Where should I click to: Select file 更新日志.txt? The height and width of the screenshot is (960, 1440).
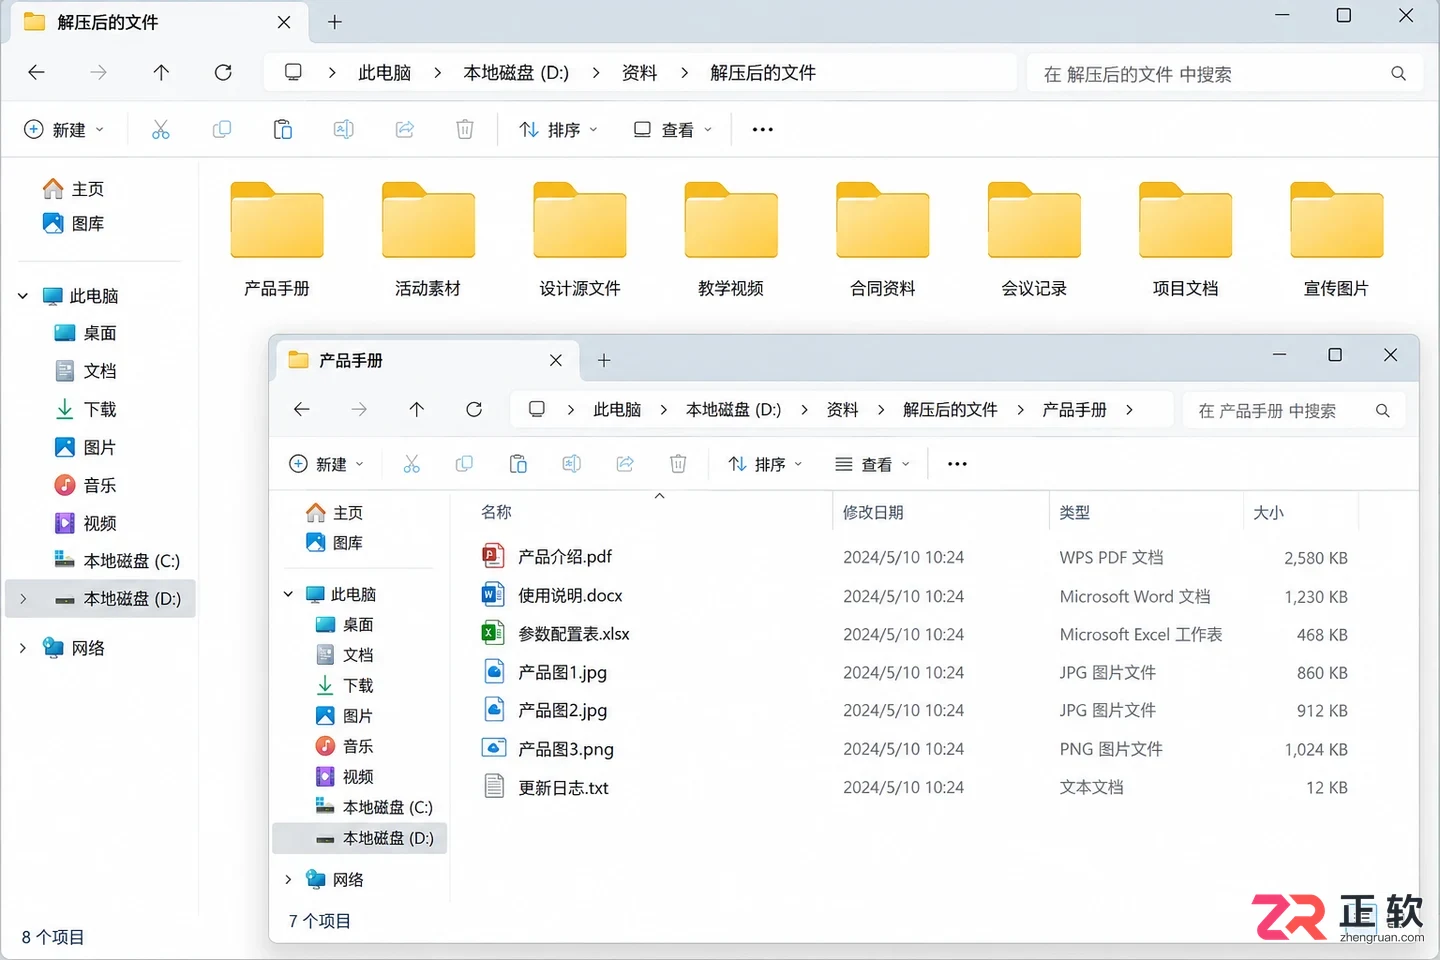[x=915, y=788]
